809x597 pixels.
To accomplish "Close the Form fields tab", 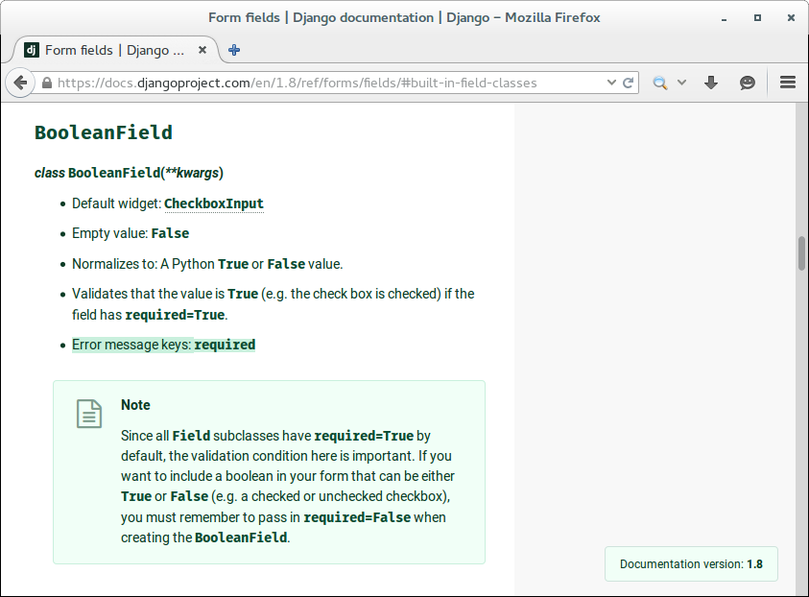I will (203, 50).
